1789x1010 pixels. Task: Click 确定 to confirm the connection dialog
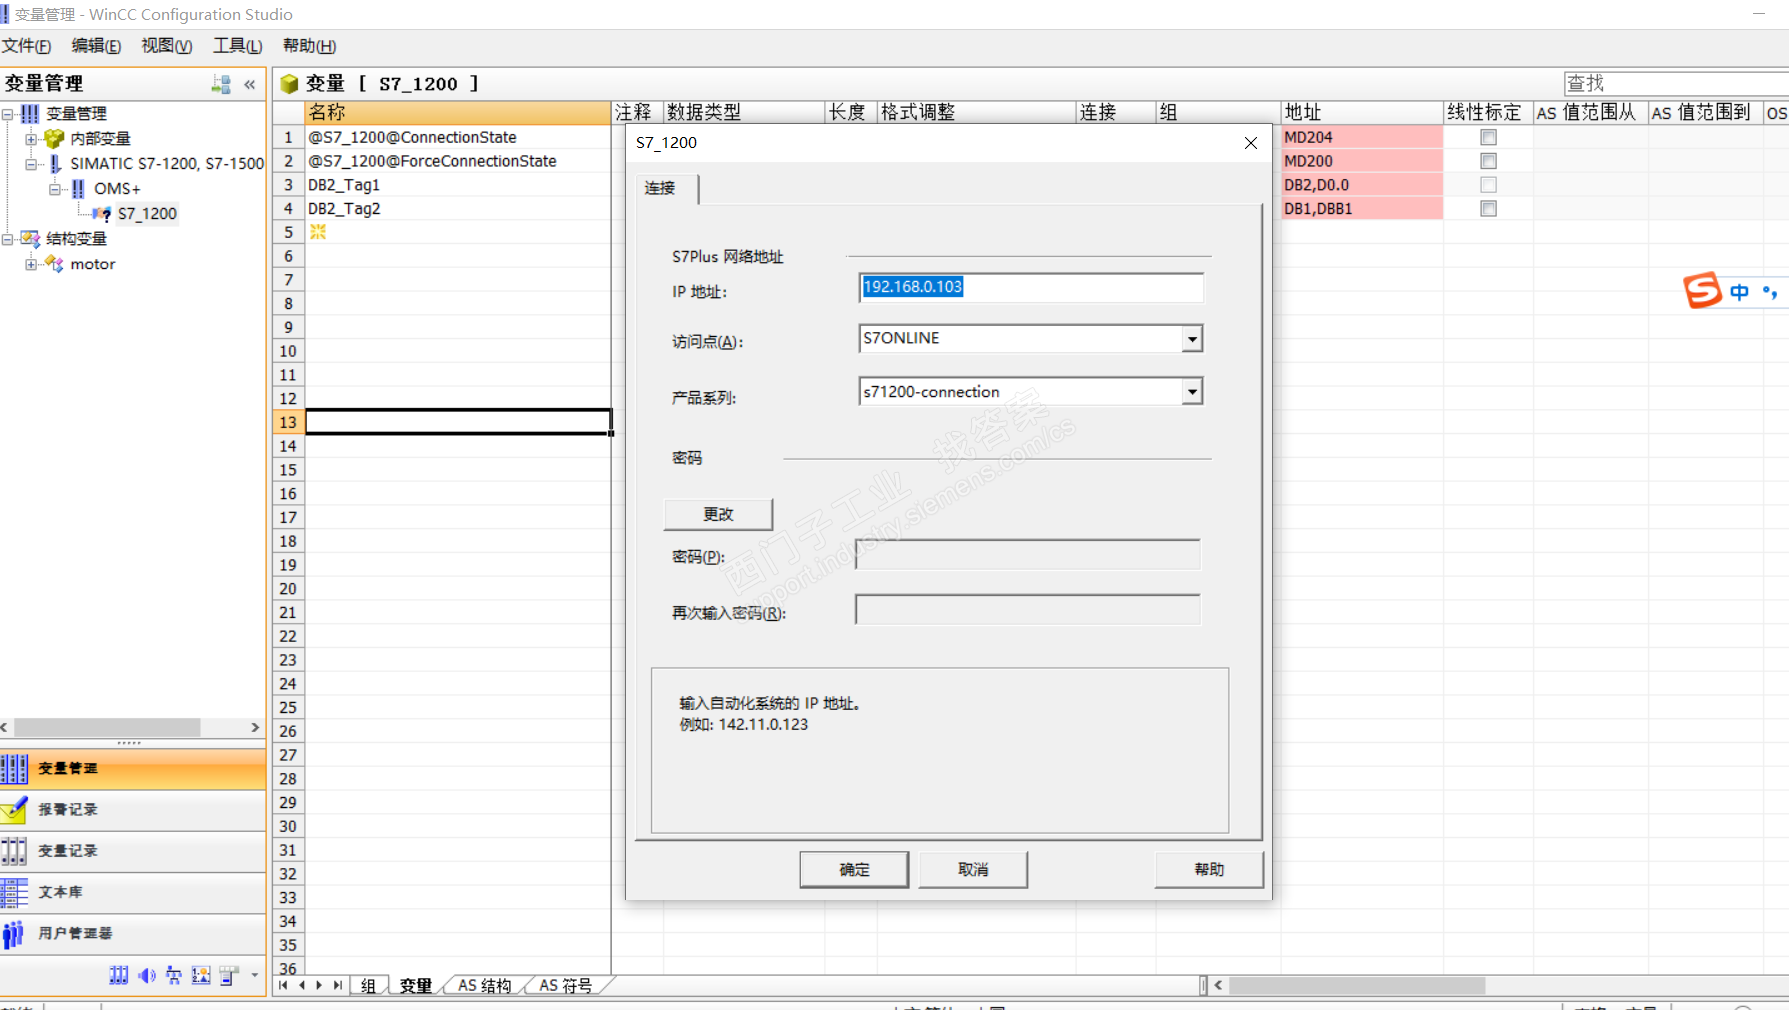tap(854, 870)
